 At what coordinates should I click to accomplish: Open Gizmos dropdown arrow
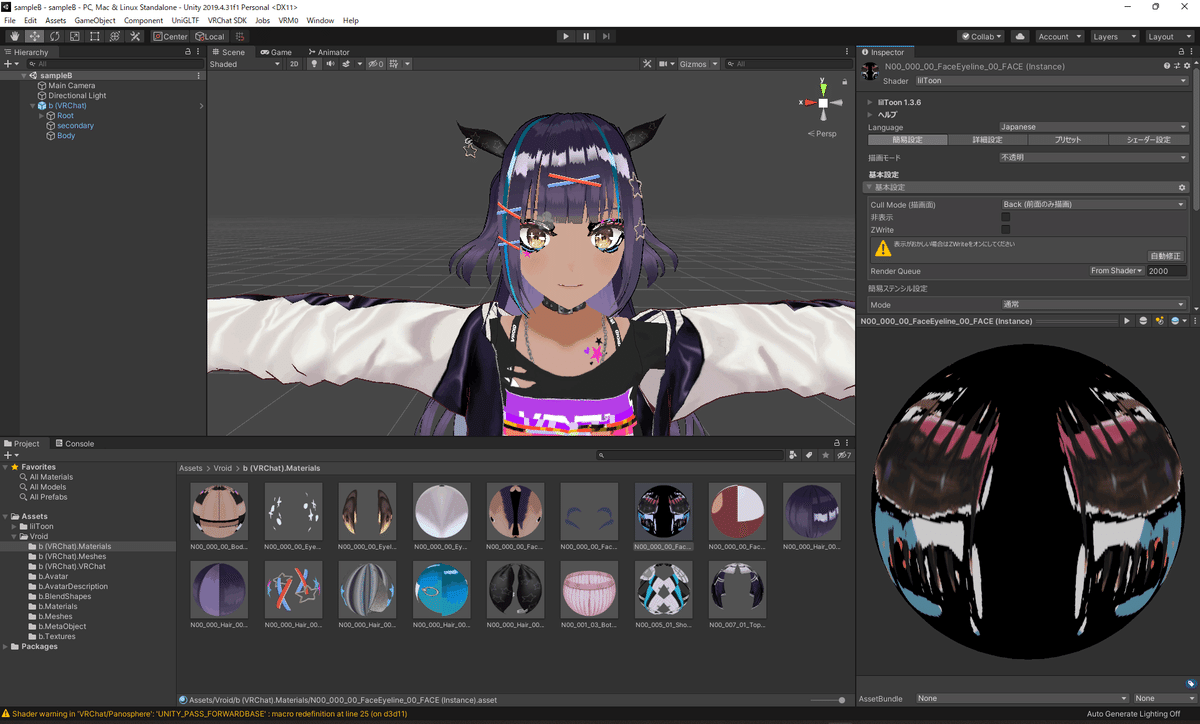pyautogui.click(x=714, y=64)
